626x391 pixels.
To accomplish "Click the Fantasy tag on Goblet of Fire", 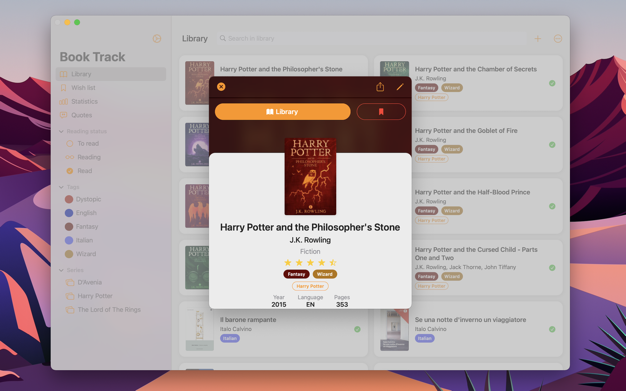I will pyautogui.click(x=426, y=149).
